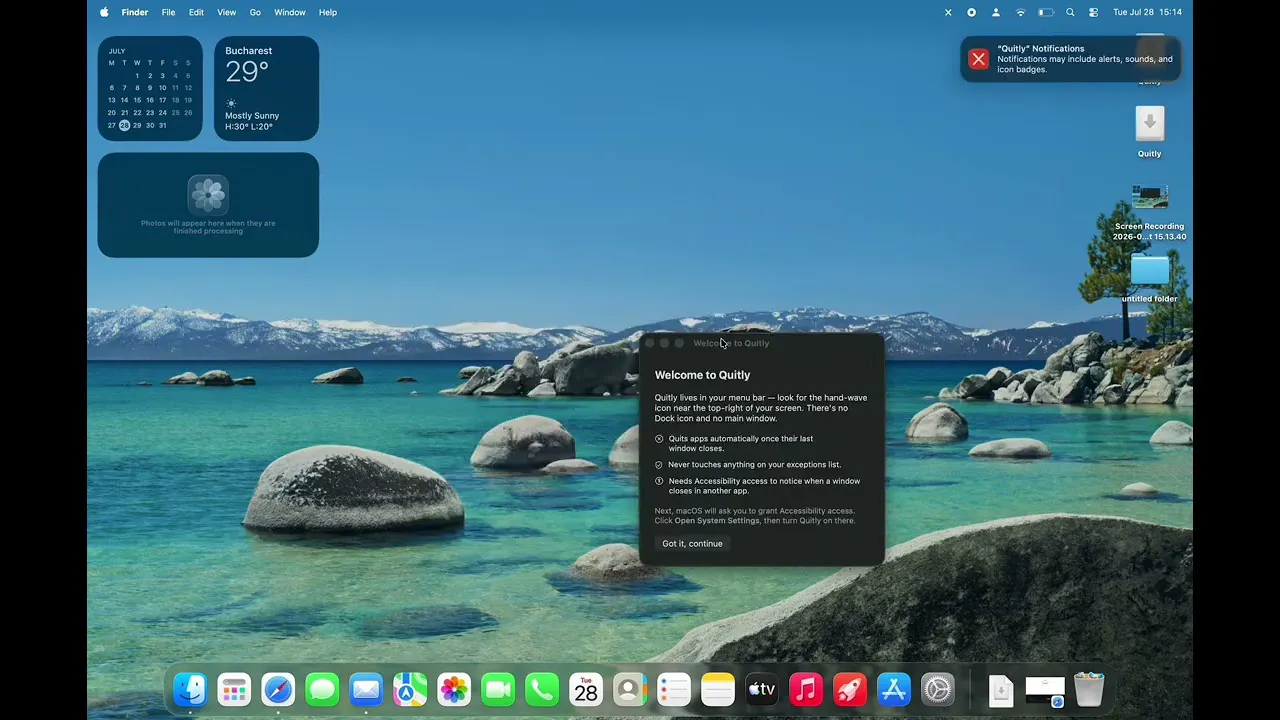Image resolution: width=1280 pixels, height=720 pixels.
Task: Click the user account icon in the menu bar
Action: (995, 12)
